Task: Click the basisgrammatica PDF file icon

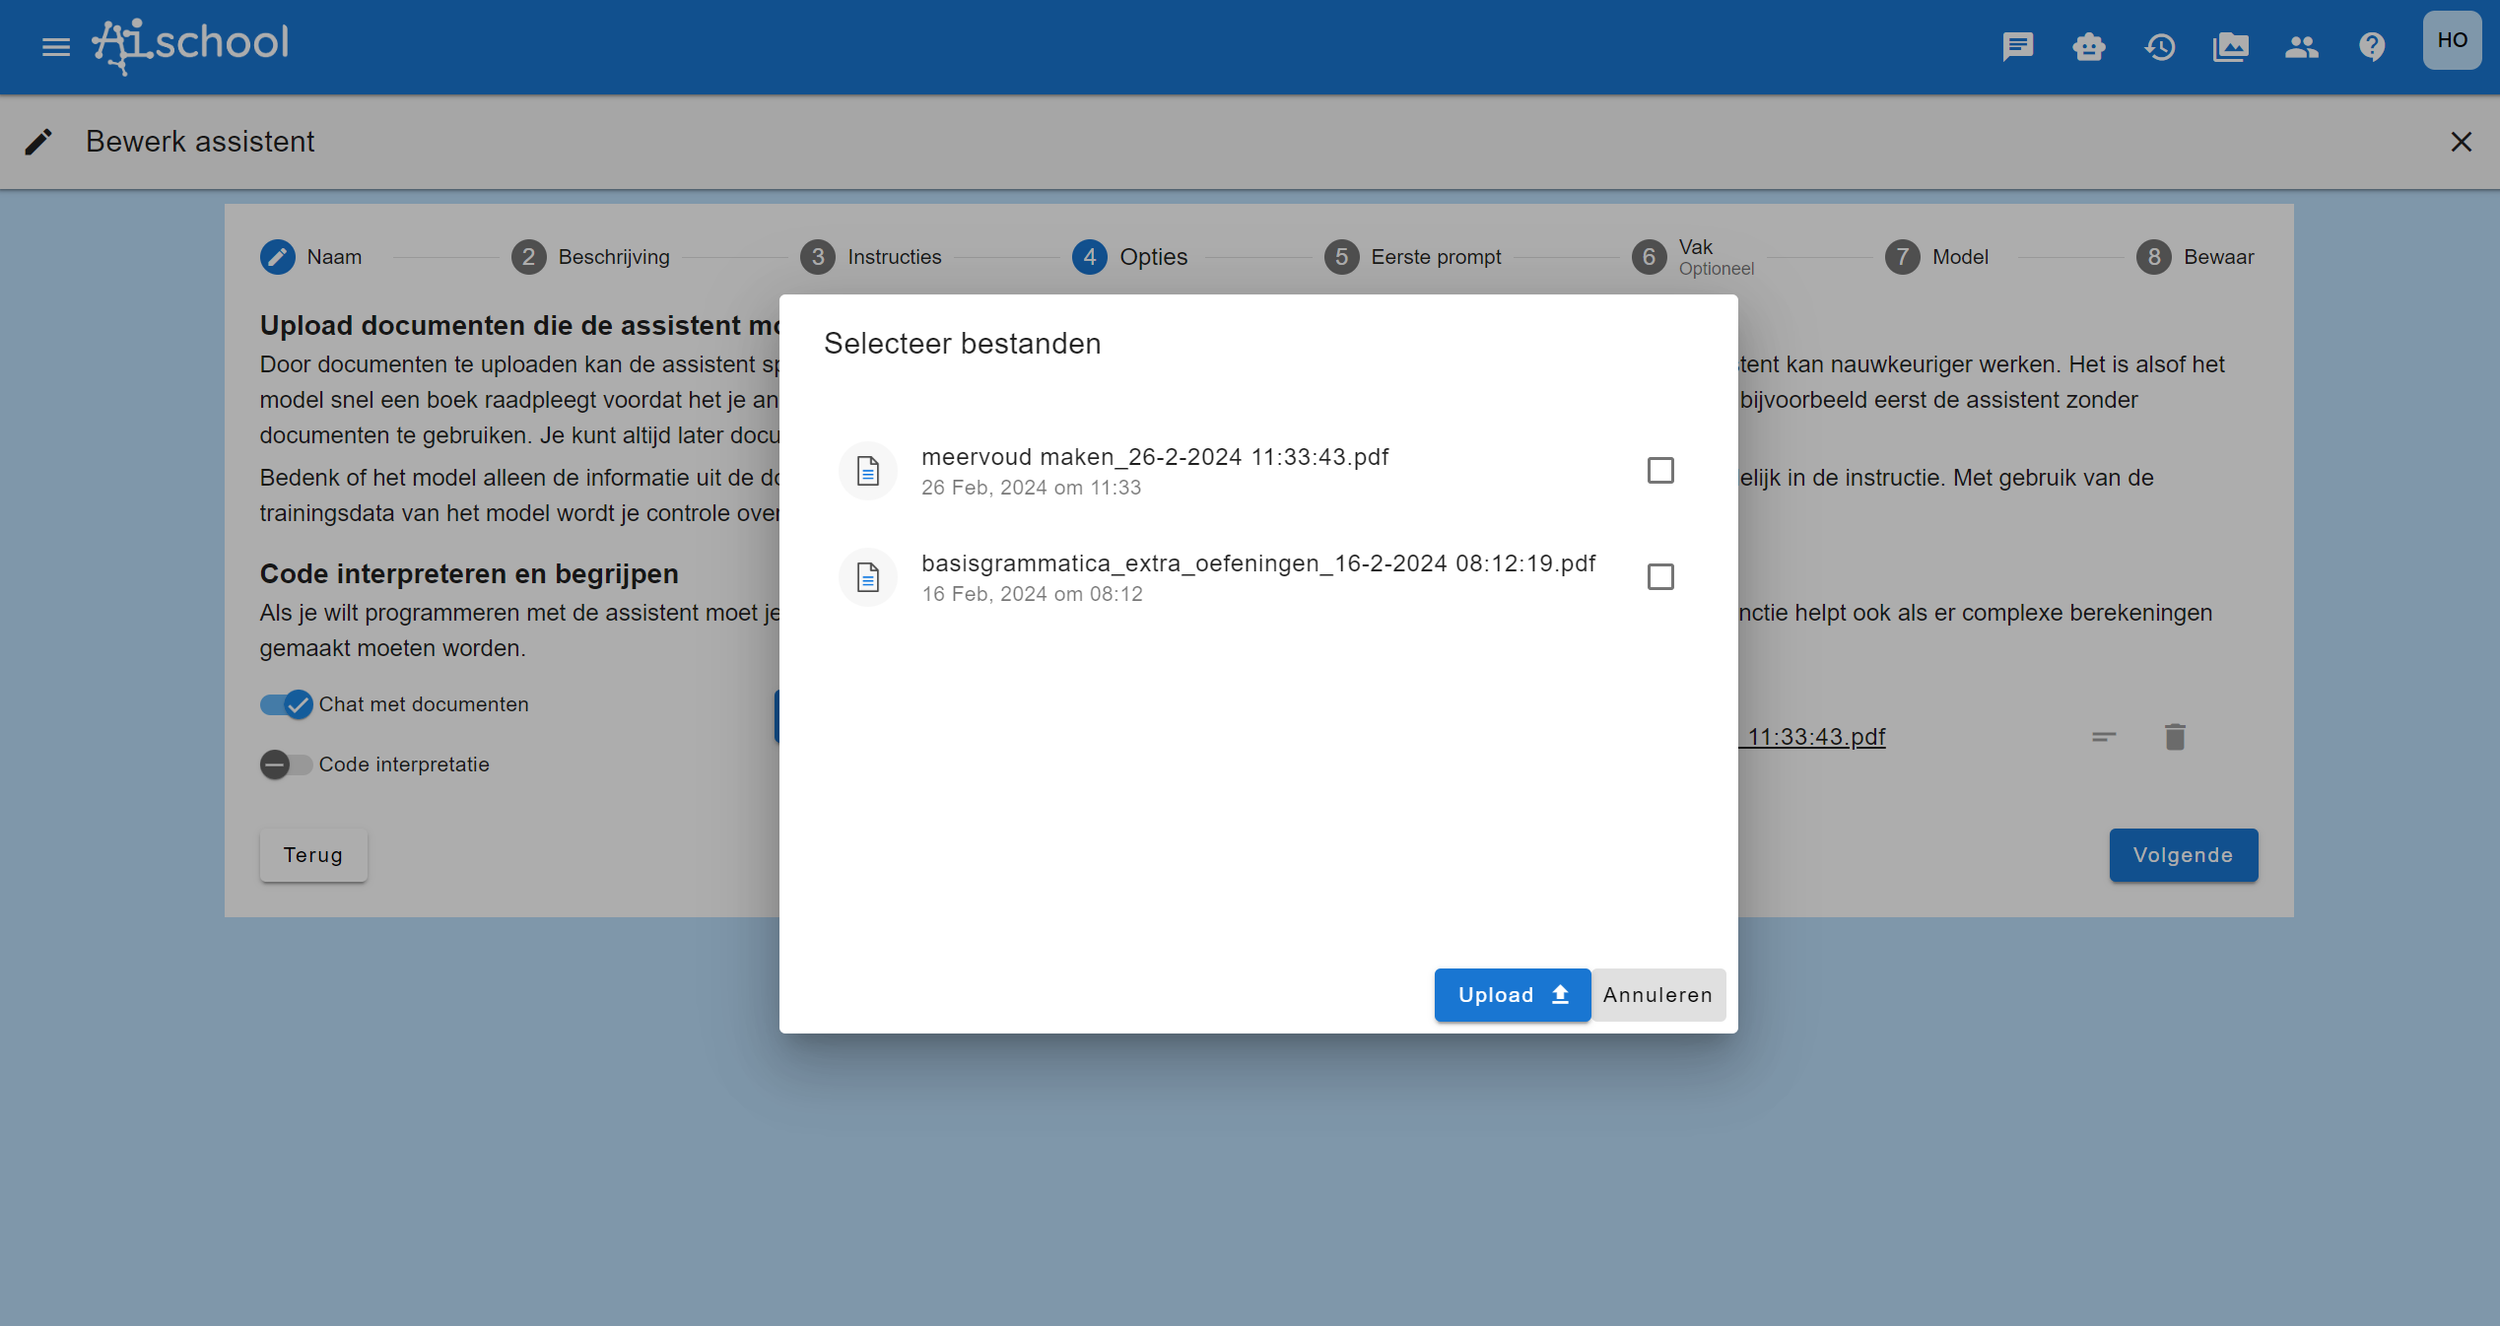Action: pos(868,577)
